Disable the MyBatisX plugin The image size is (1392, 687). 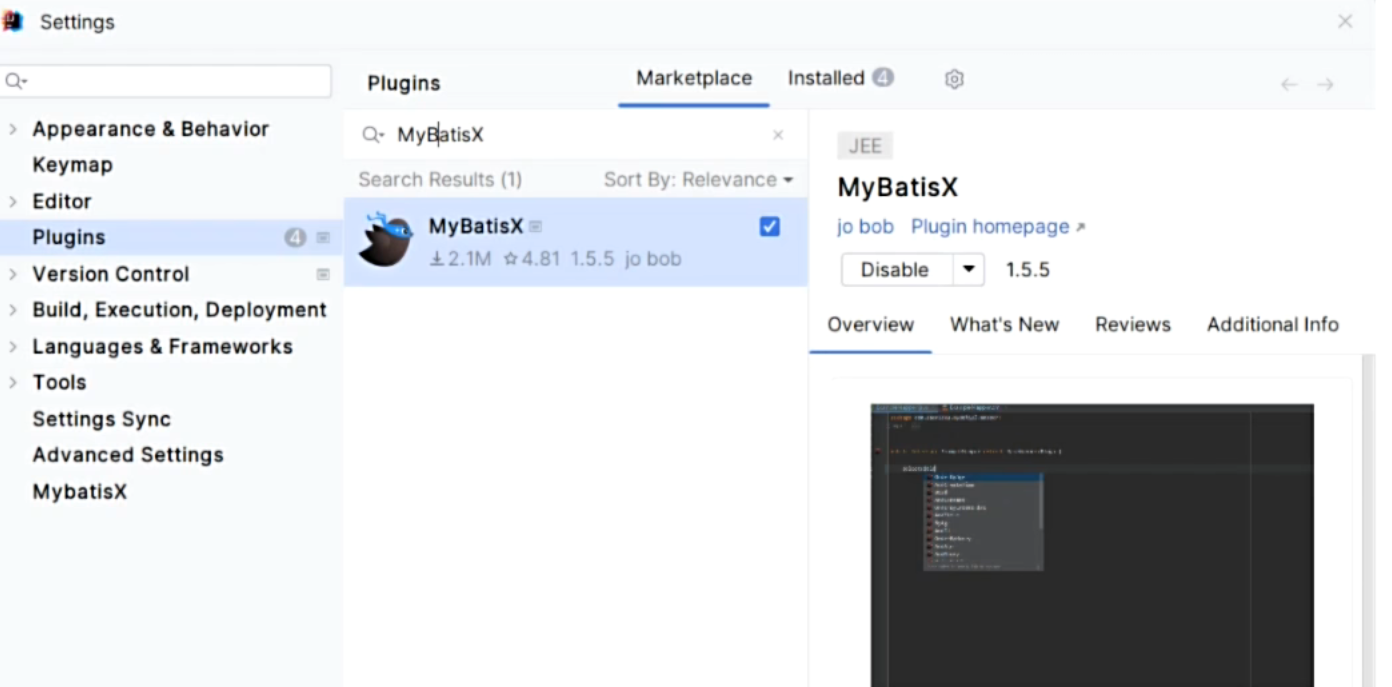[x=896, y=270]
